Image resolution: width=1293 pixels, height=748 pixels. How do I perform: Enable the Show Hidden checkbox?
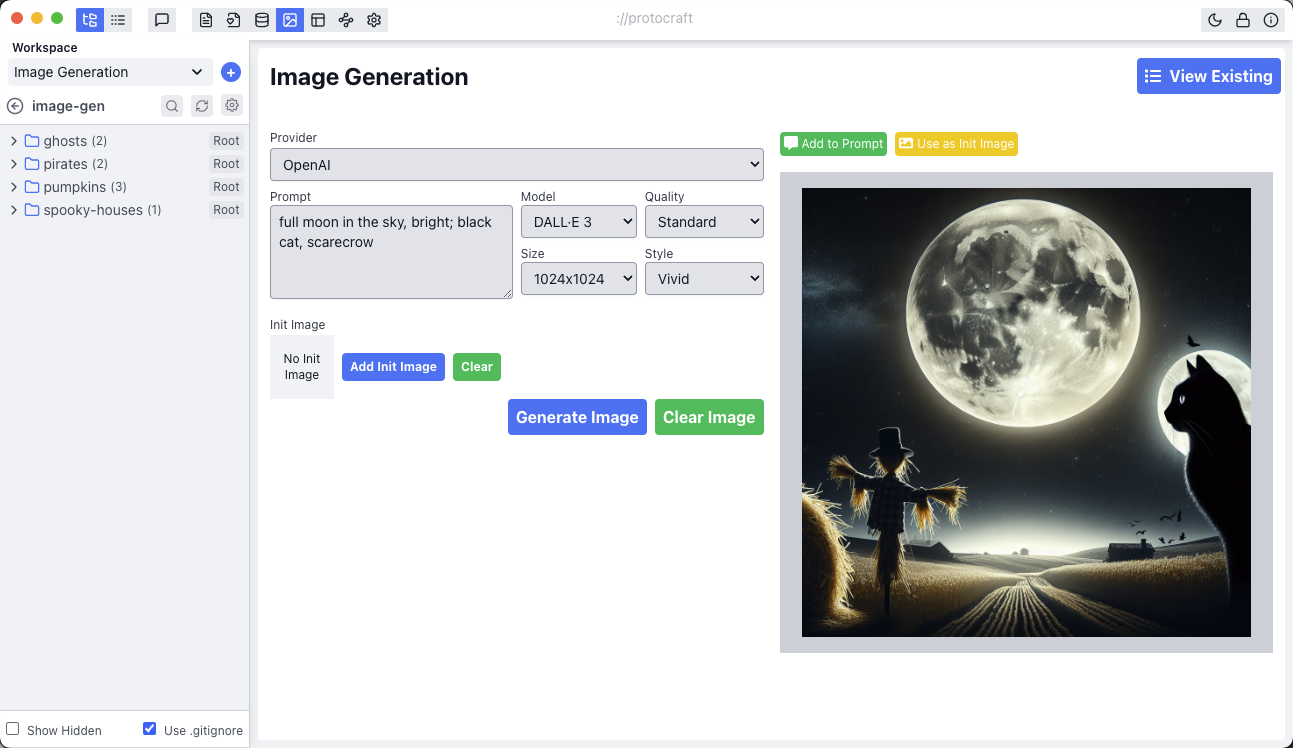[x=13, y=729]
